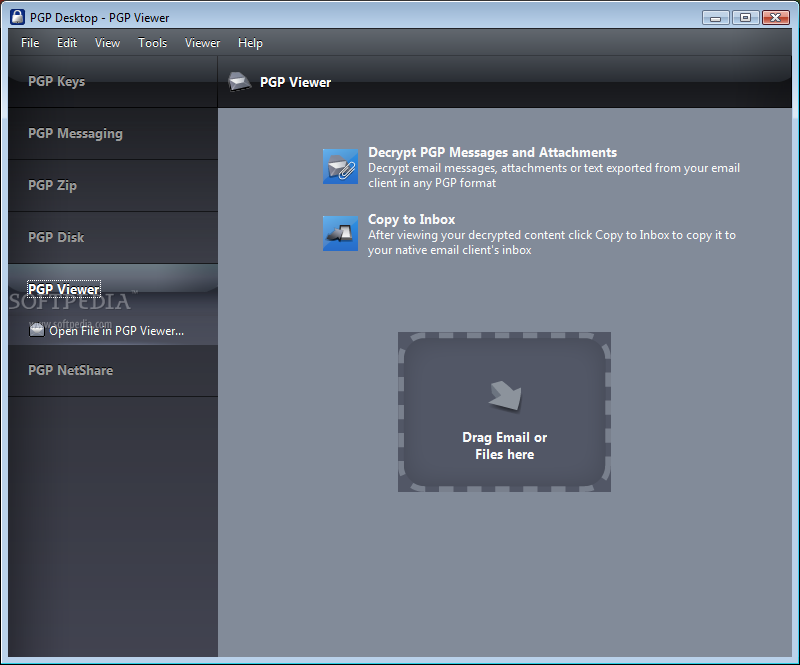The height and width of the screenshot is (665, 800).
Task: Select the PGP Messaging sidebar section
Action: (x=113, y=134)
